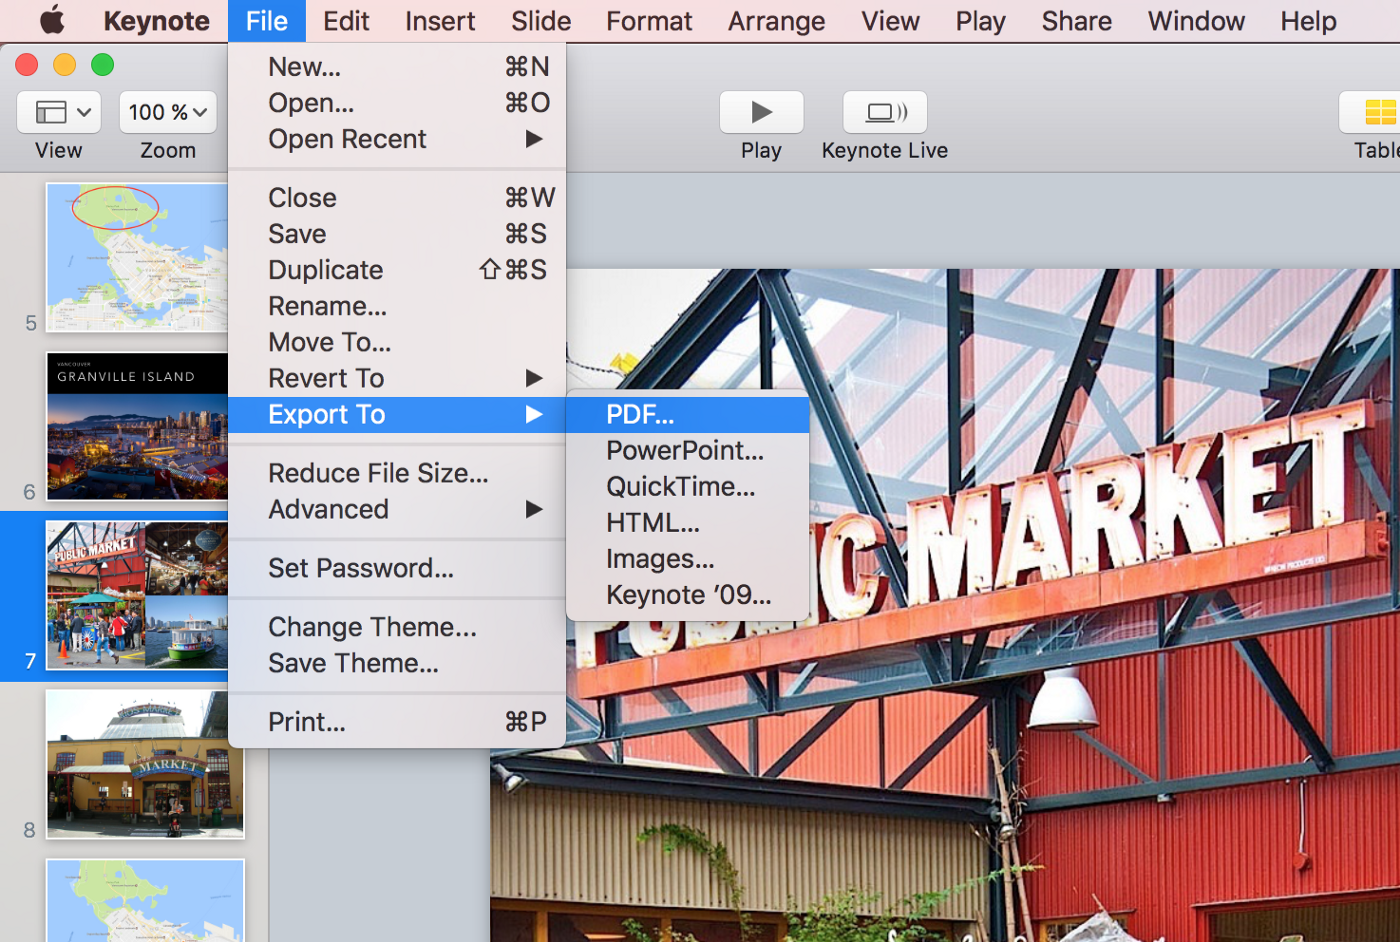Select slide 8 market building thumbnail
The width and height of the screenshot is (1400, 942).
(x=145, y=764)
